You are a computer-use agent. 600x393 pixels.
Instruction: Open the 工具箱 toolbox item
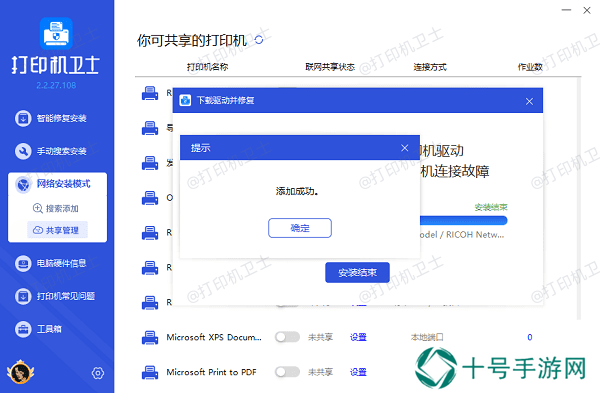38,329
